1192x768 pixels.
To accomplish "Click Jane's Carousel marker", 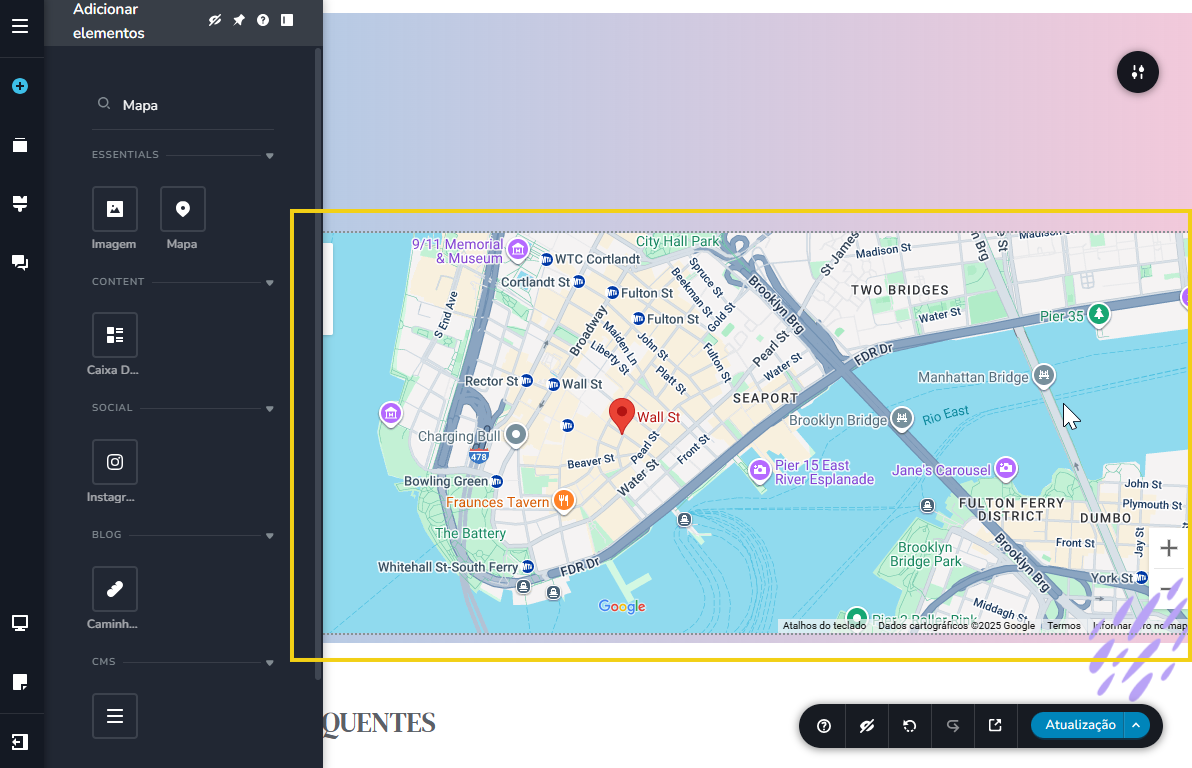I will pos(1006,468).
